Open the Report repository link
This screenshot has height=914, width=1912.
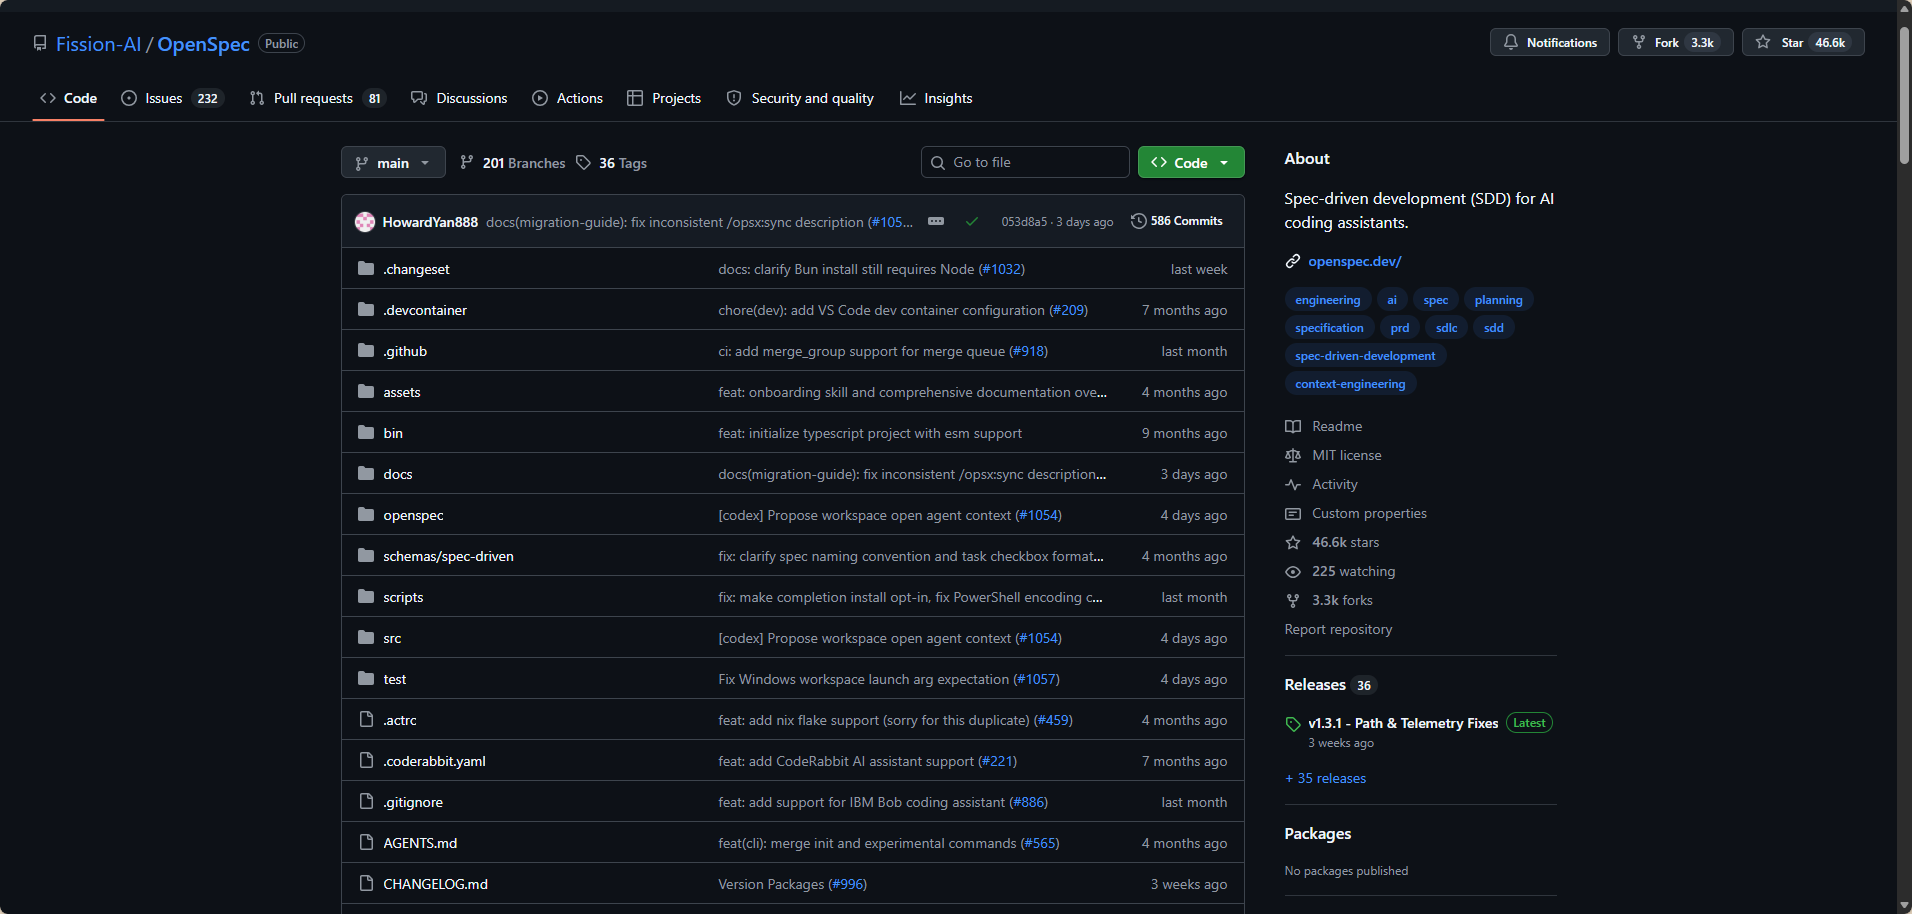click(x=1338, y=629)
